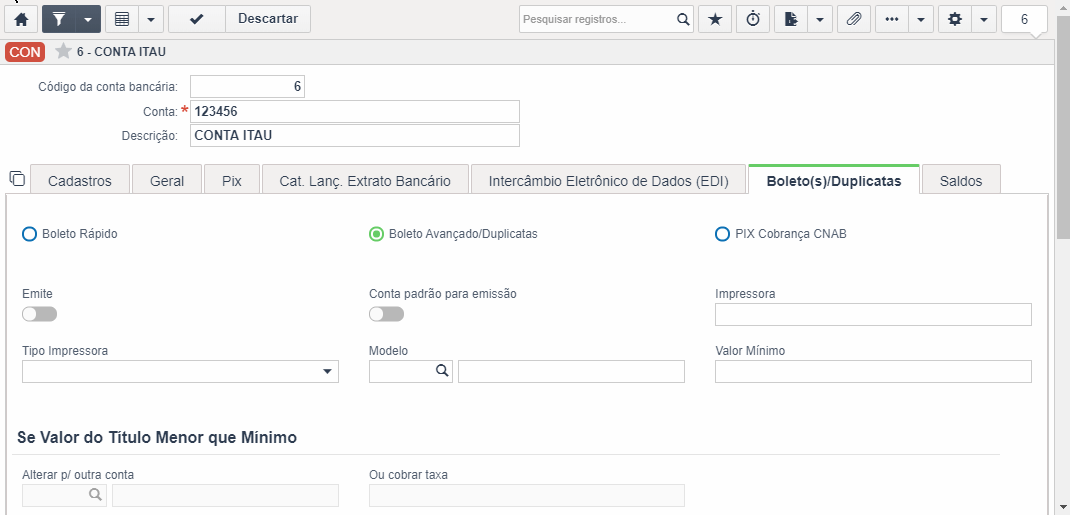Click the red CON badge
This screenshot has height=515, width=1070.
tap(25, 52)
